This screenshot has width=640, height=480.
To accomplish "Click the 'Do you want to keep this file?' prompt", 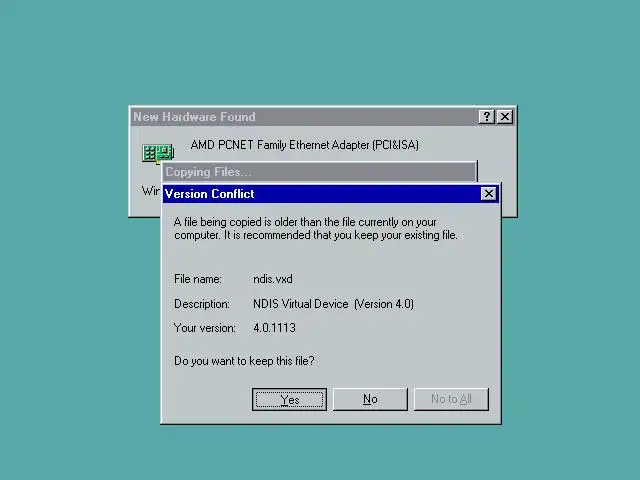I will click(x=244, y=361).
